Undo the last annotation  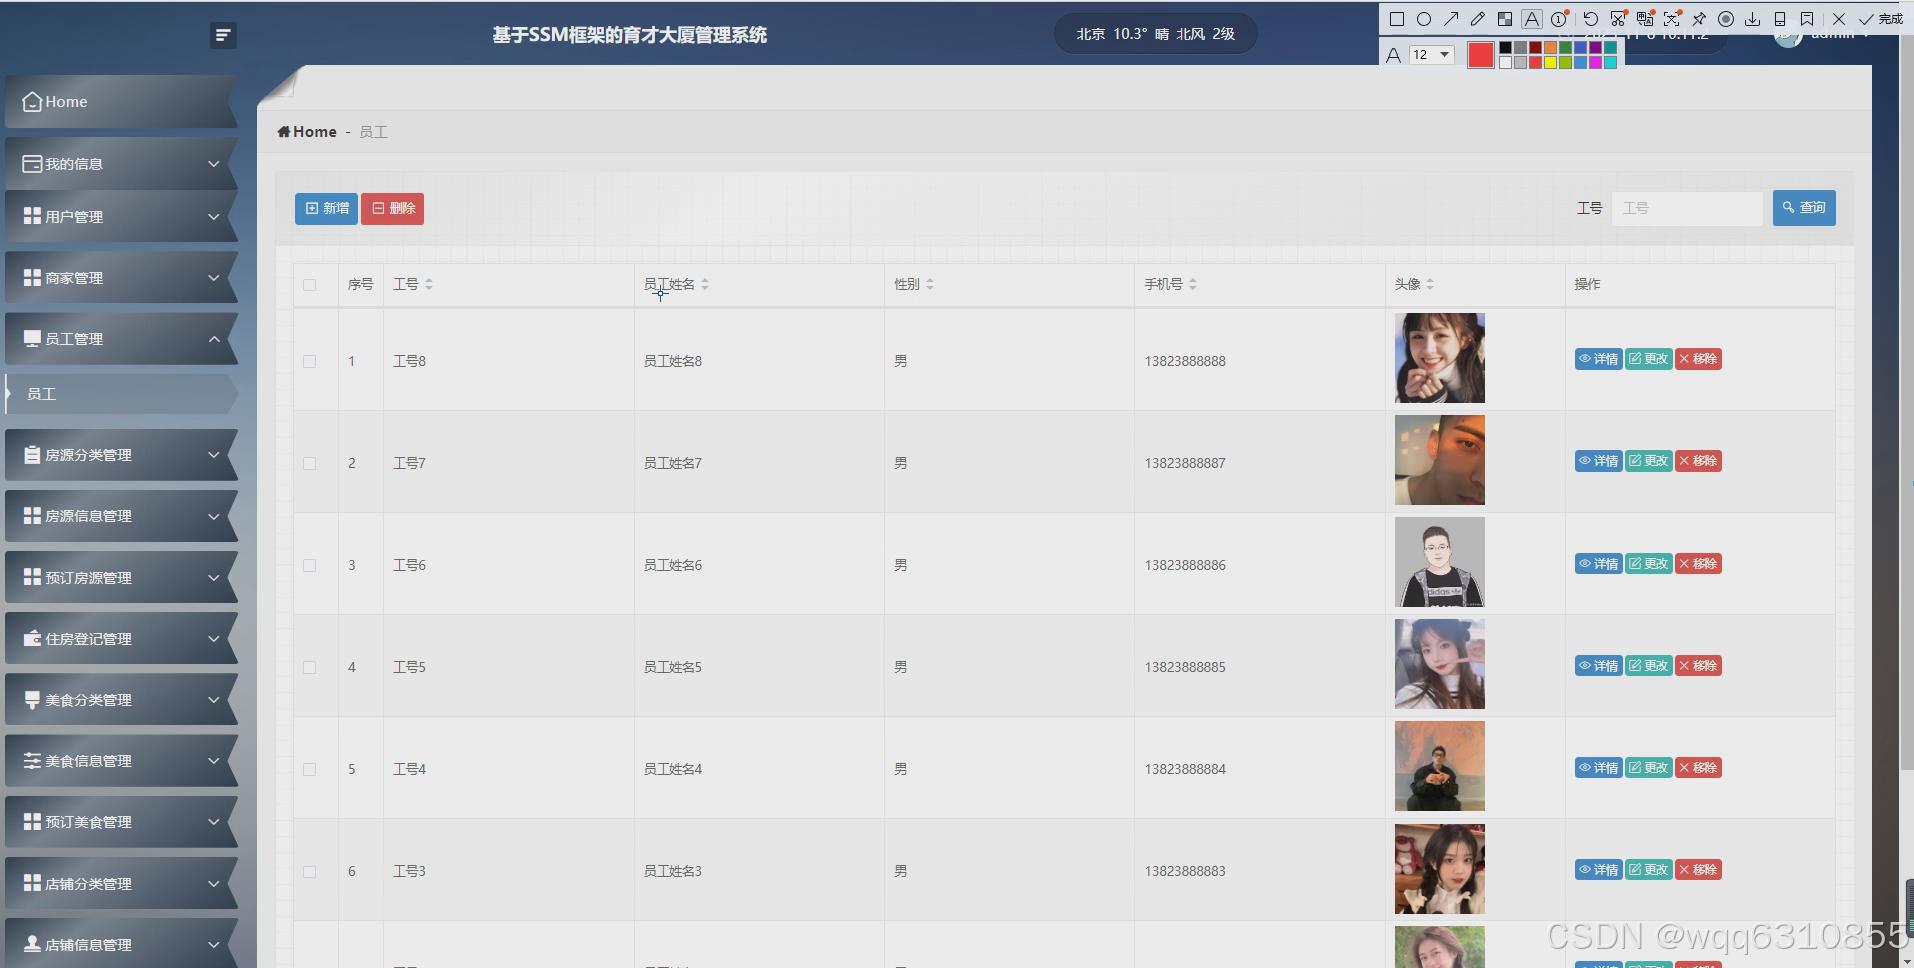1591,19
